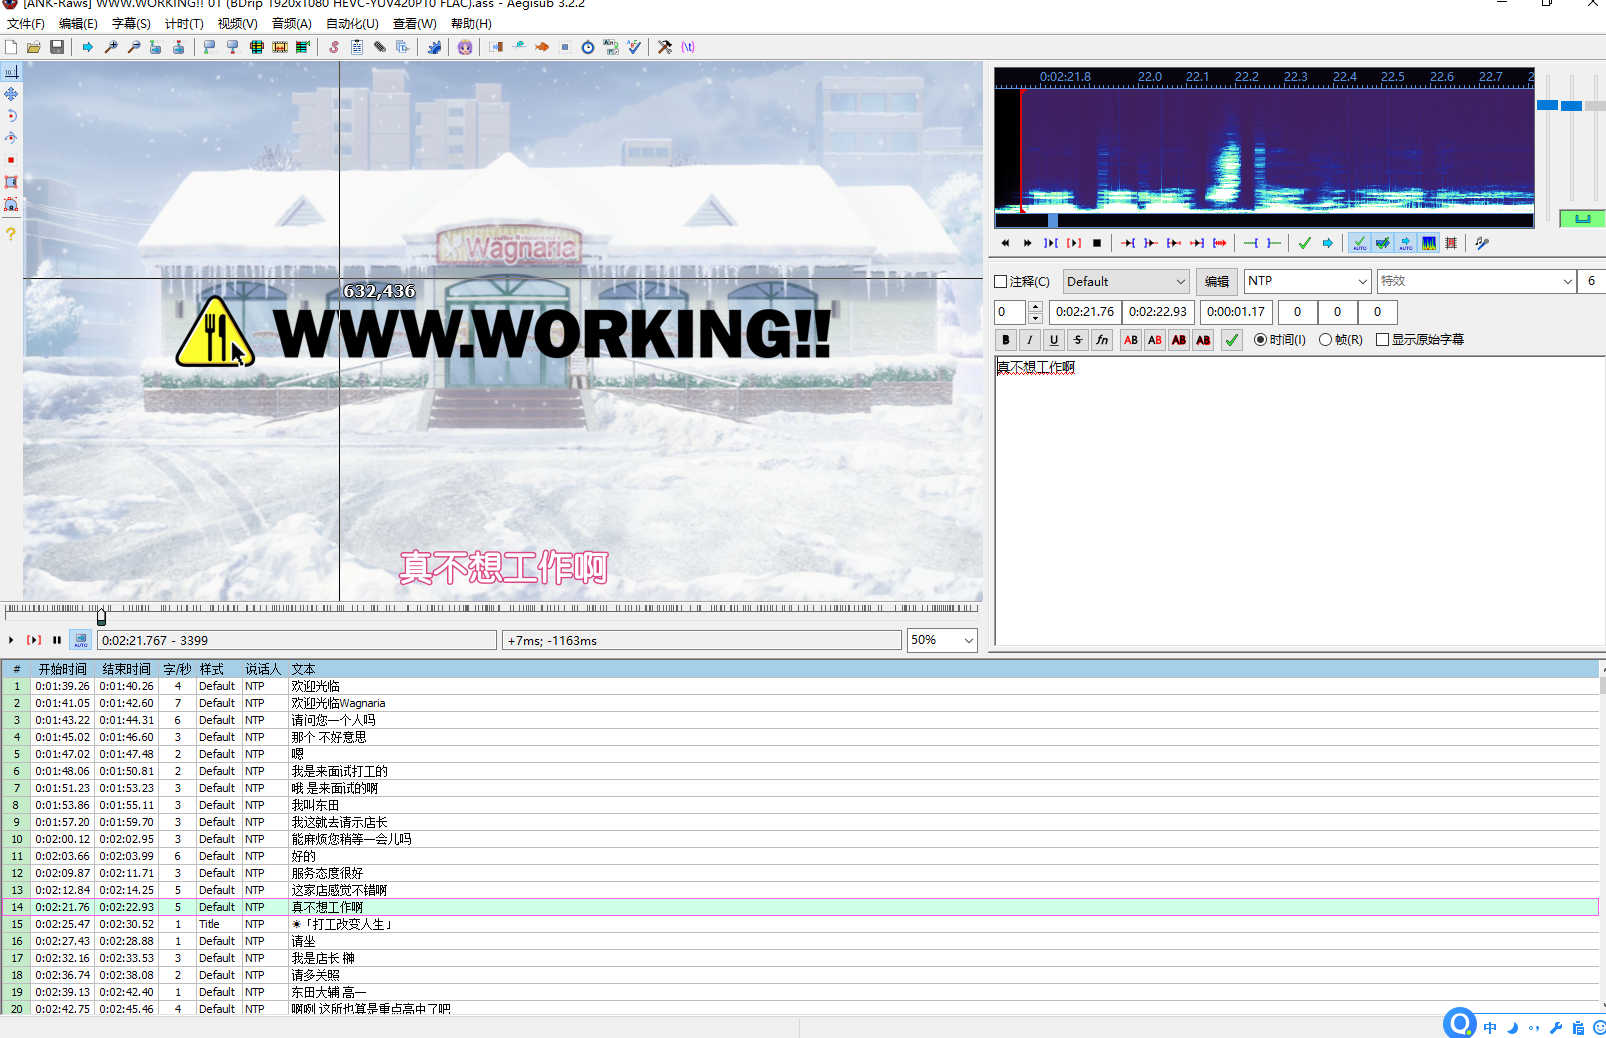Open the 文件(F) menu
The width and height of the screenshot is (1606, 1038).
(26, 23)
